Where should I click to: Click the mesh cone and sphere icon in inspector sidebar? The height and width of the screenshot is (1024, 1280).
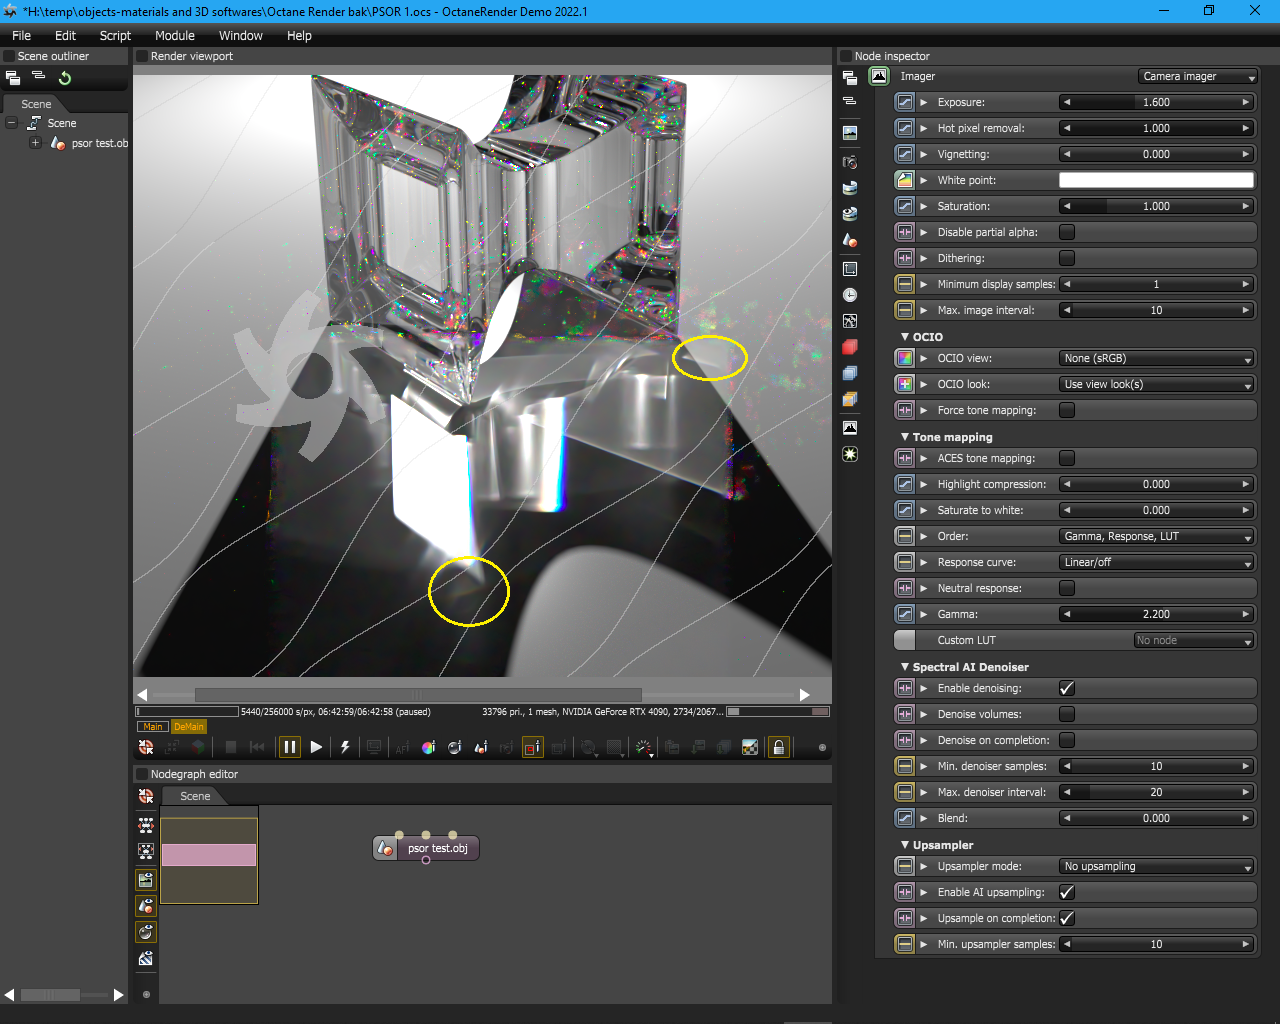point(850,240)
